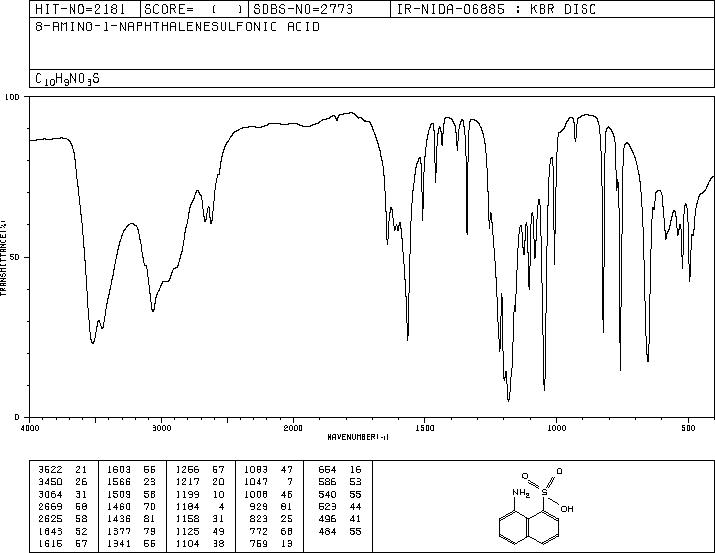Click peak table entry "3450"
Viewport: 715px width, 553px height.
coord(51,482)
